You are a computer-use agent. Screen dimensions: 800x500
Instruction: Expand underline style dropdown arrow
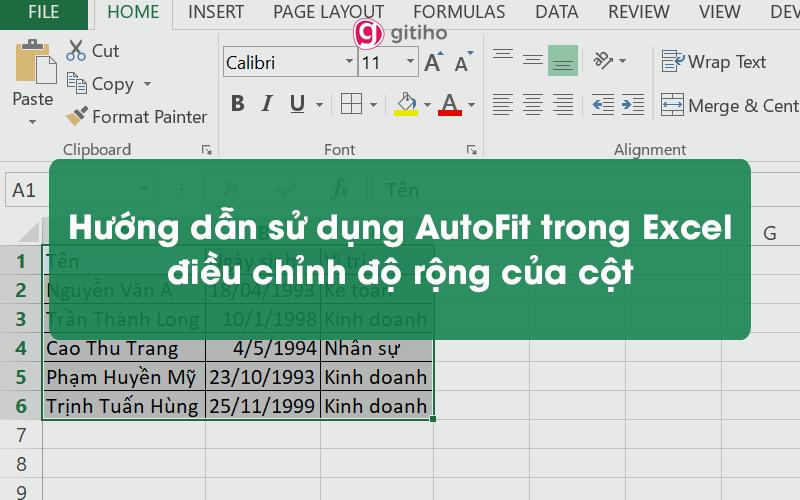pyautogui.click(x=319, y=105)
